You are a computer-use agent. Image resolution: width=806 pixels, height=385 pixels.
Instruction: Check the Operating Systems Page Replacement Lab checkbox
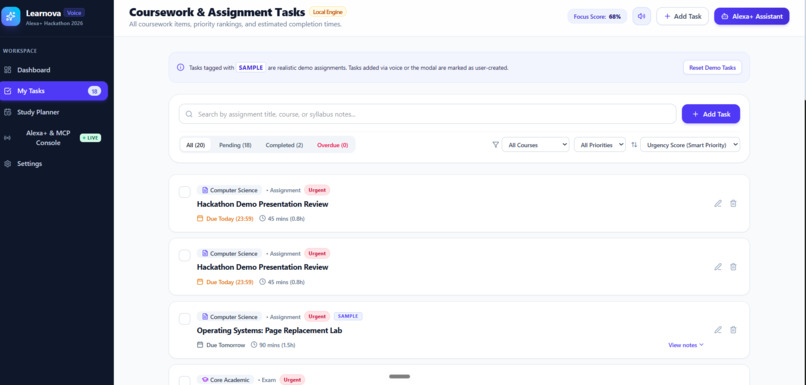[x=185, y=319]
